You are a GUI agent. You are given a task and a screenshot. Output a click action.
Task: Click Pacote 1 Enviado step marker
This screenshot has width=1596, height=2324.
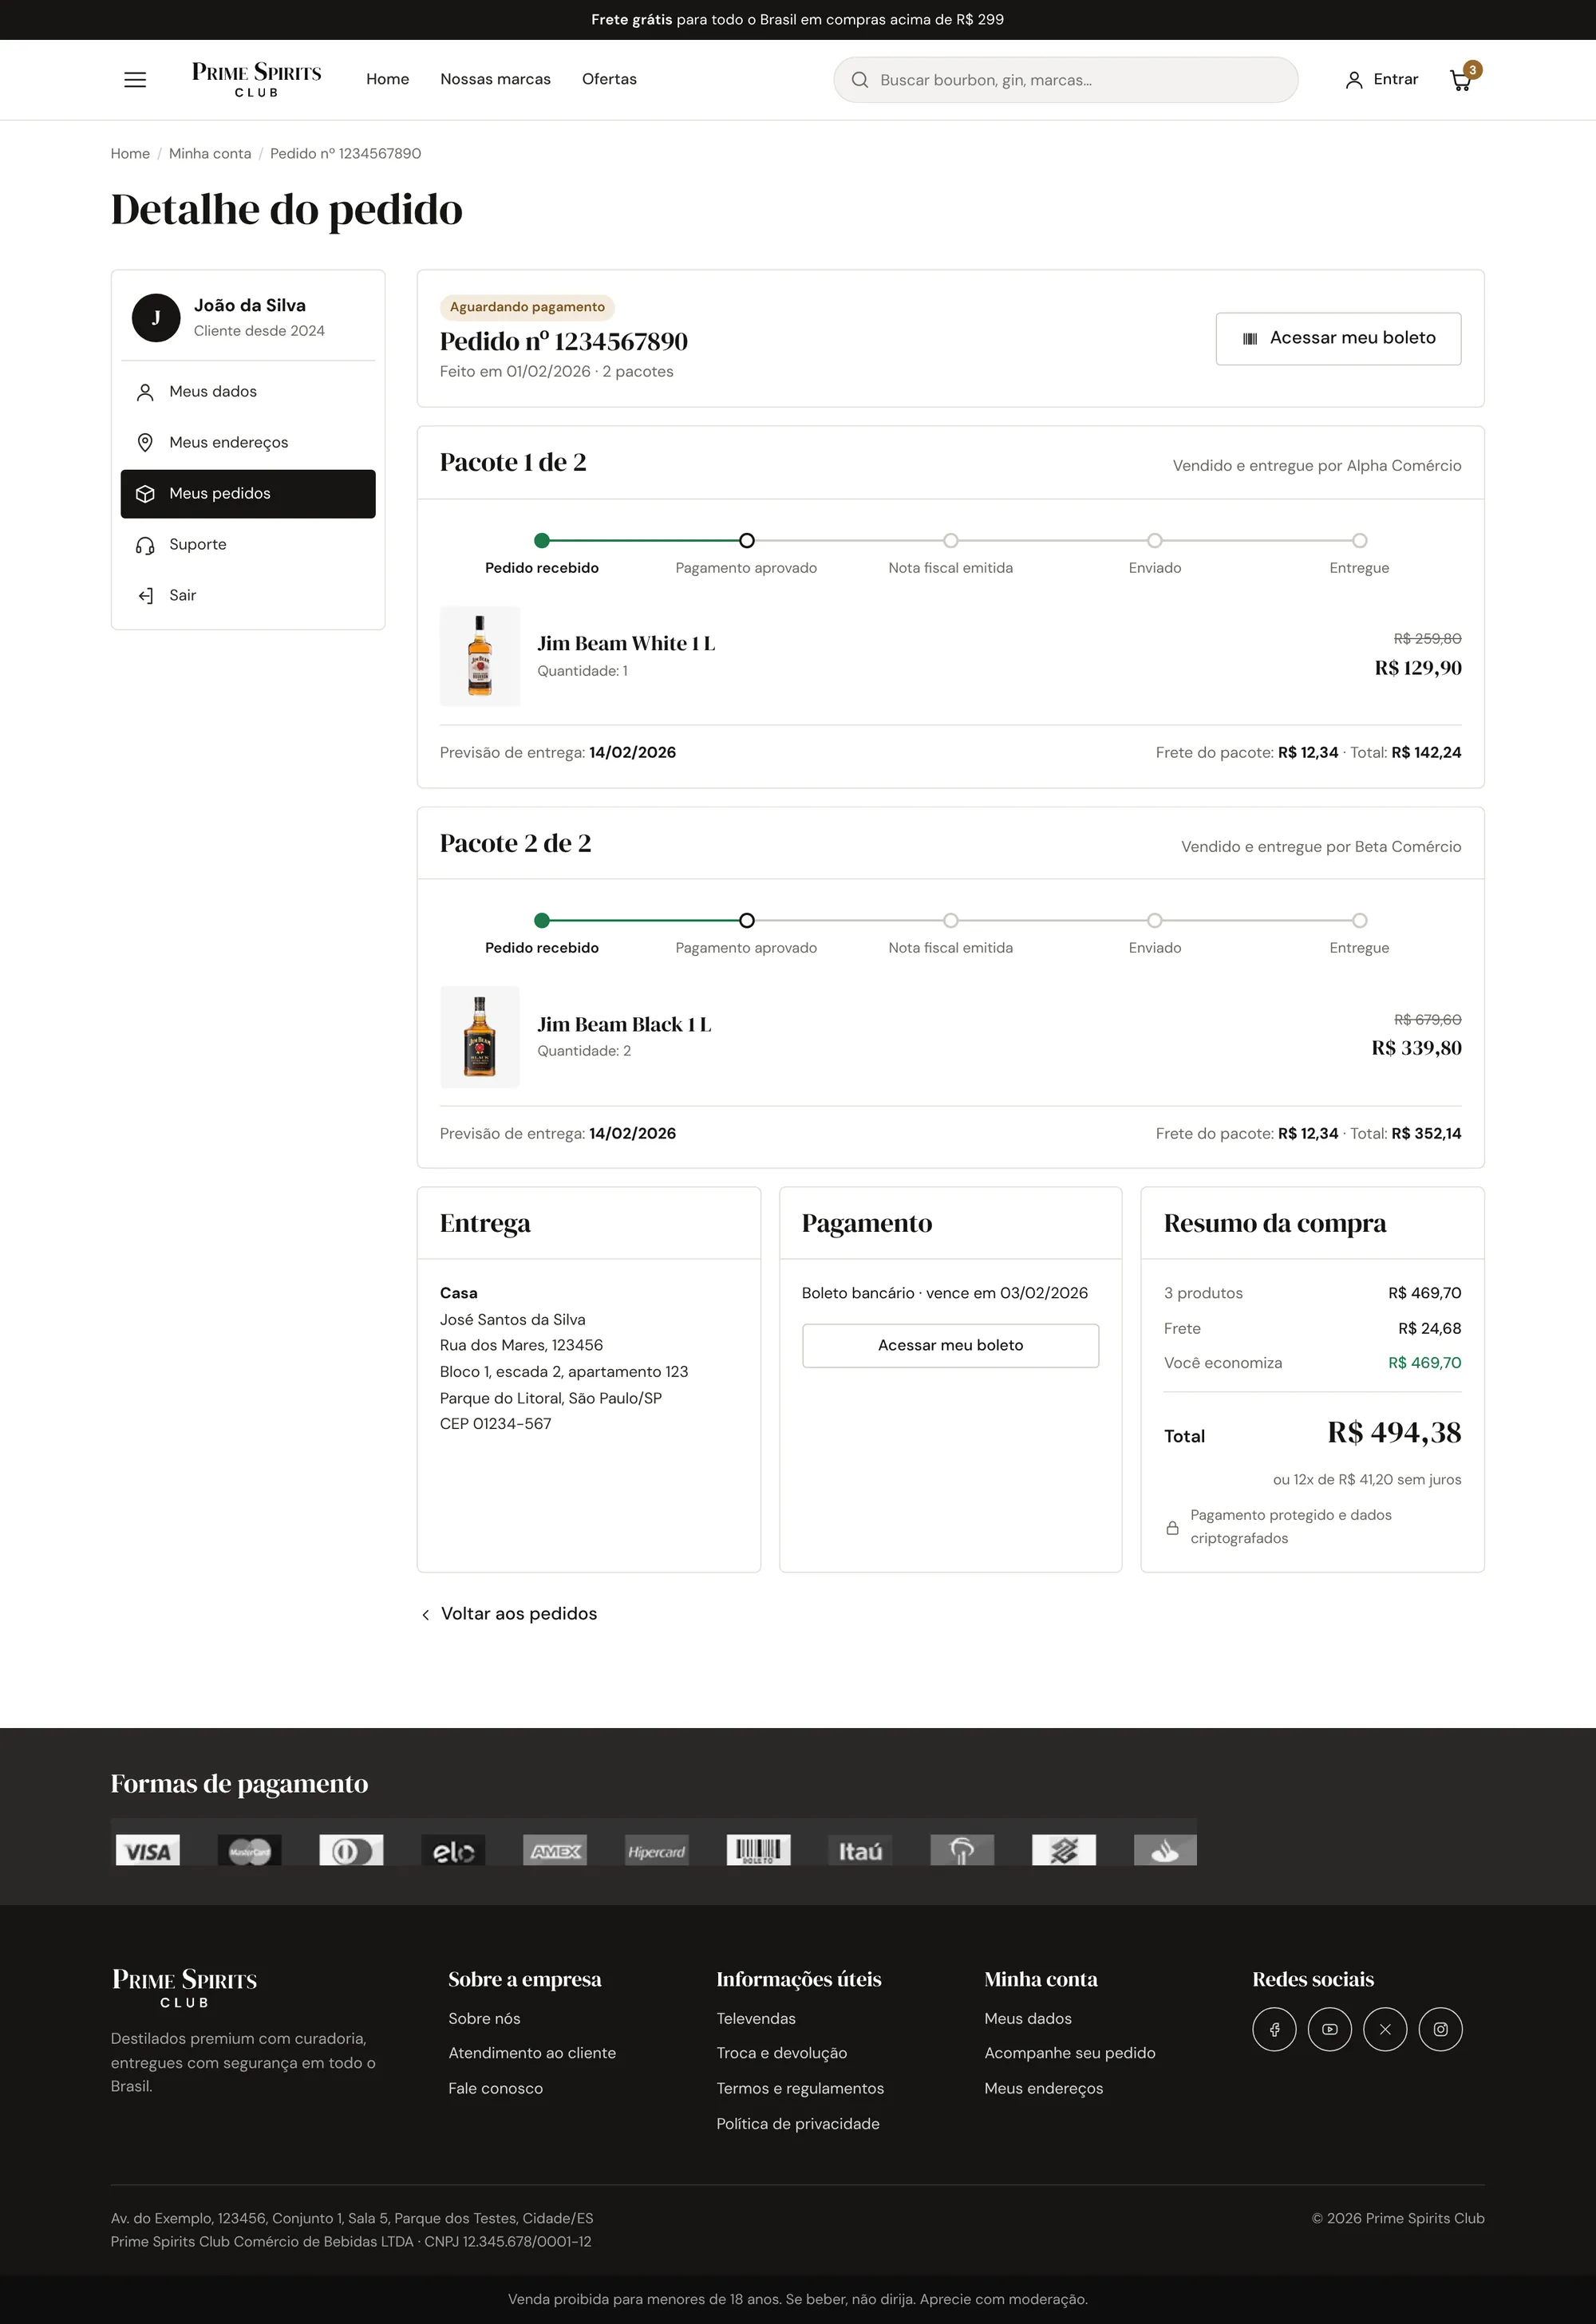coord(1155,541)
